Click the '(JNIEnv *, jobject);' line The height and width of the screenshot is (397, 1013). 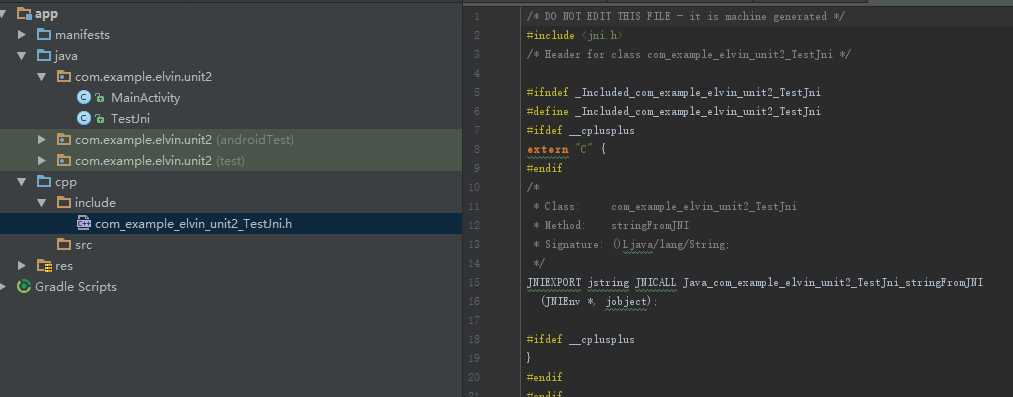pos(600,301)
